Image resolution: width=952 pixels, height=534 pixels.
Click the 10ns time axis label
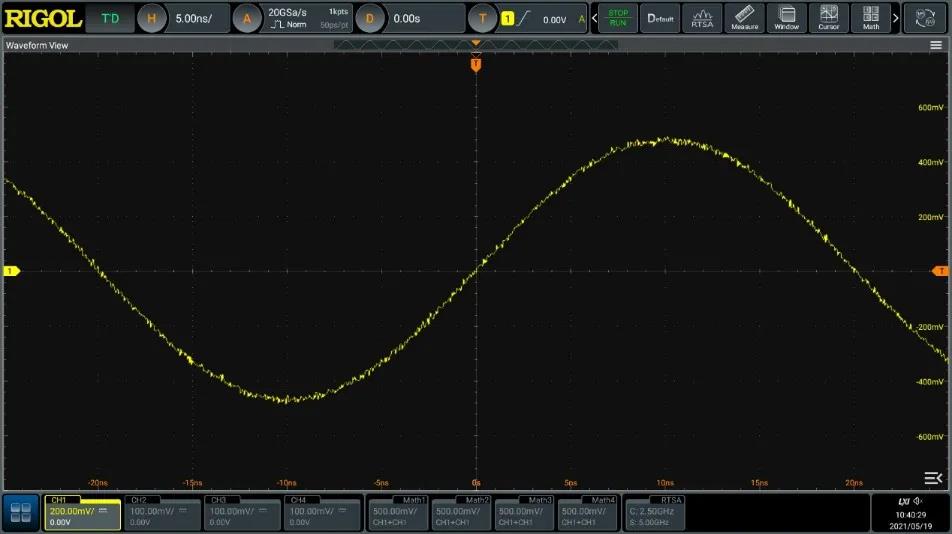pyautogui.click(x=665, y=483)
